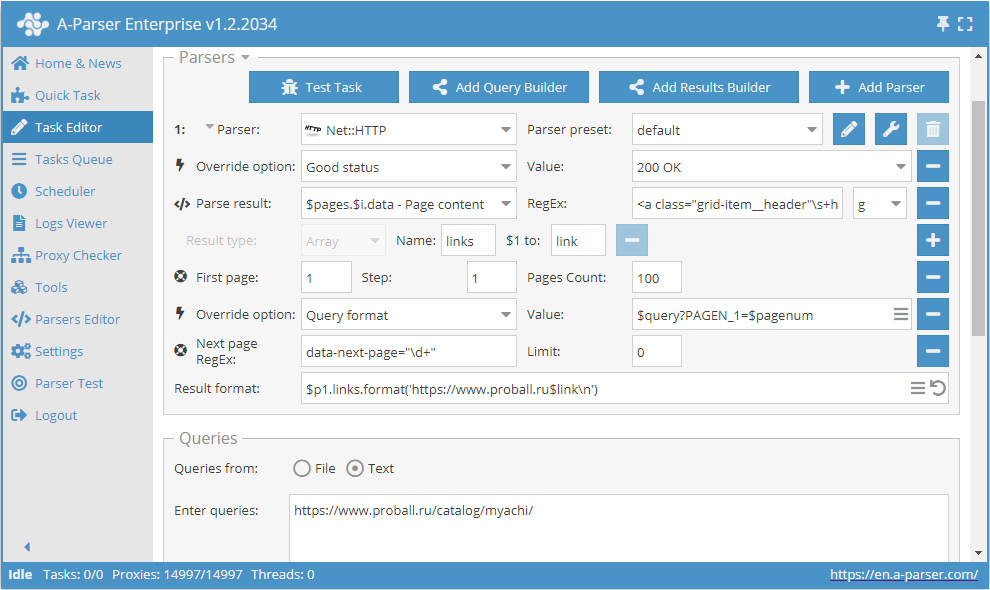Open the en.a-parser.com link
Image resolution: width=990 pixels, height=590 pixels.
[904, 574]
